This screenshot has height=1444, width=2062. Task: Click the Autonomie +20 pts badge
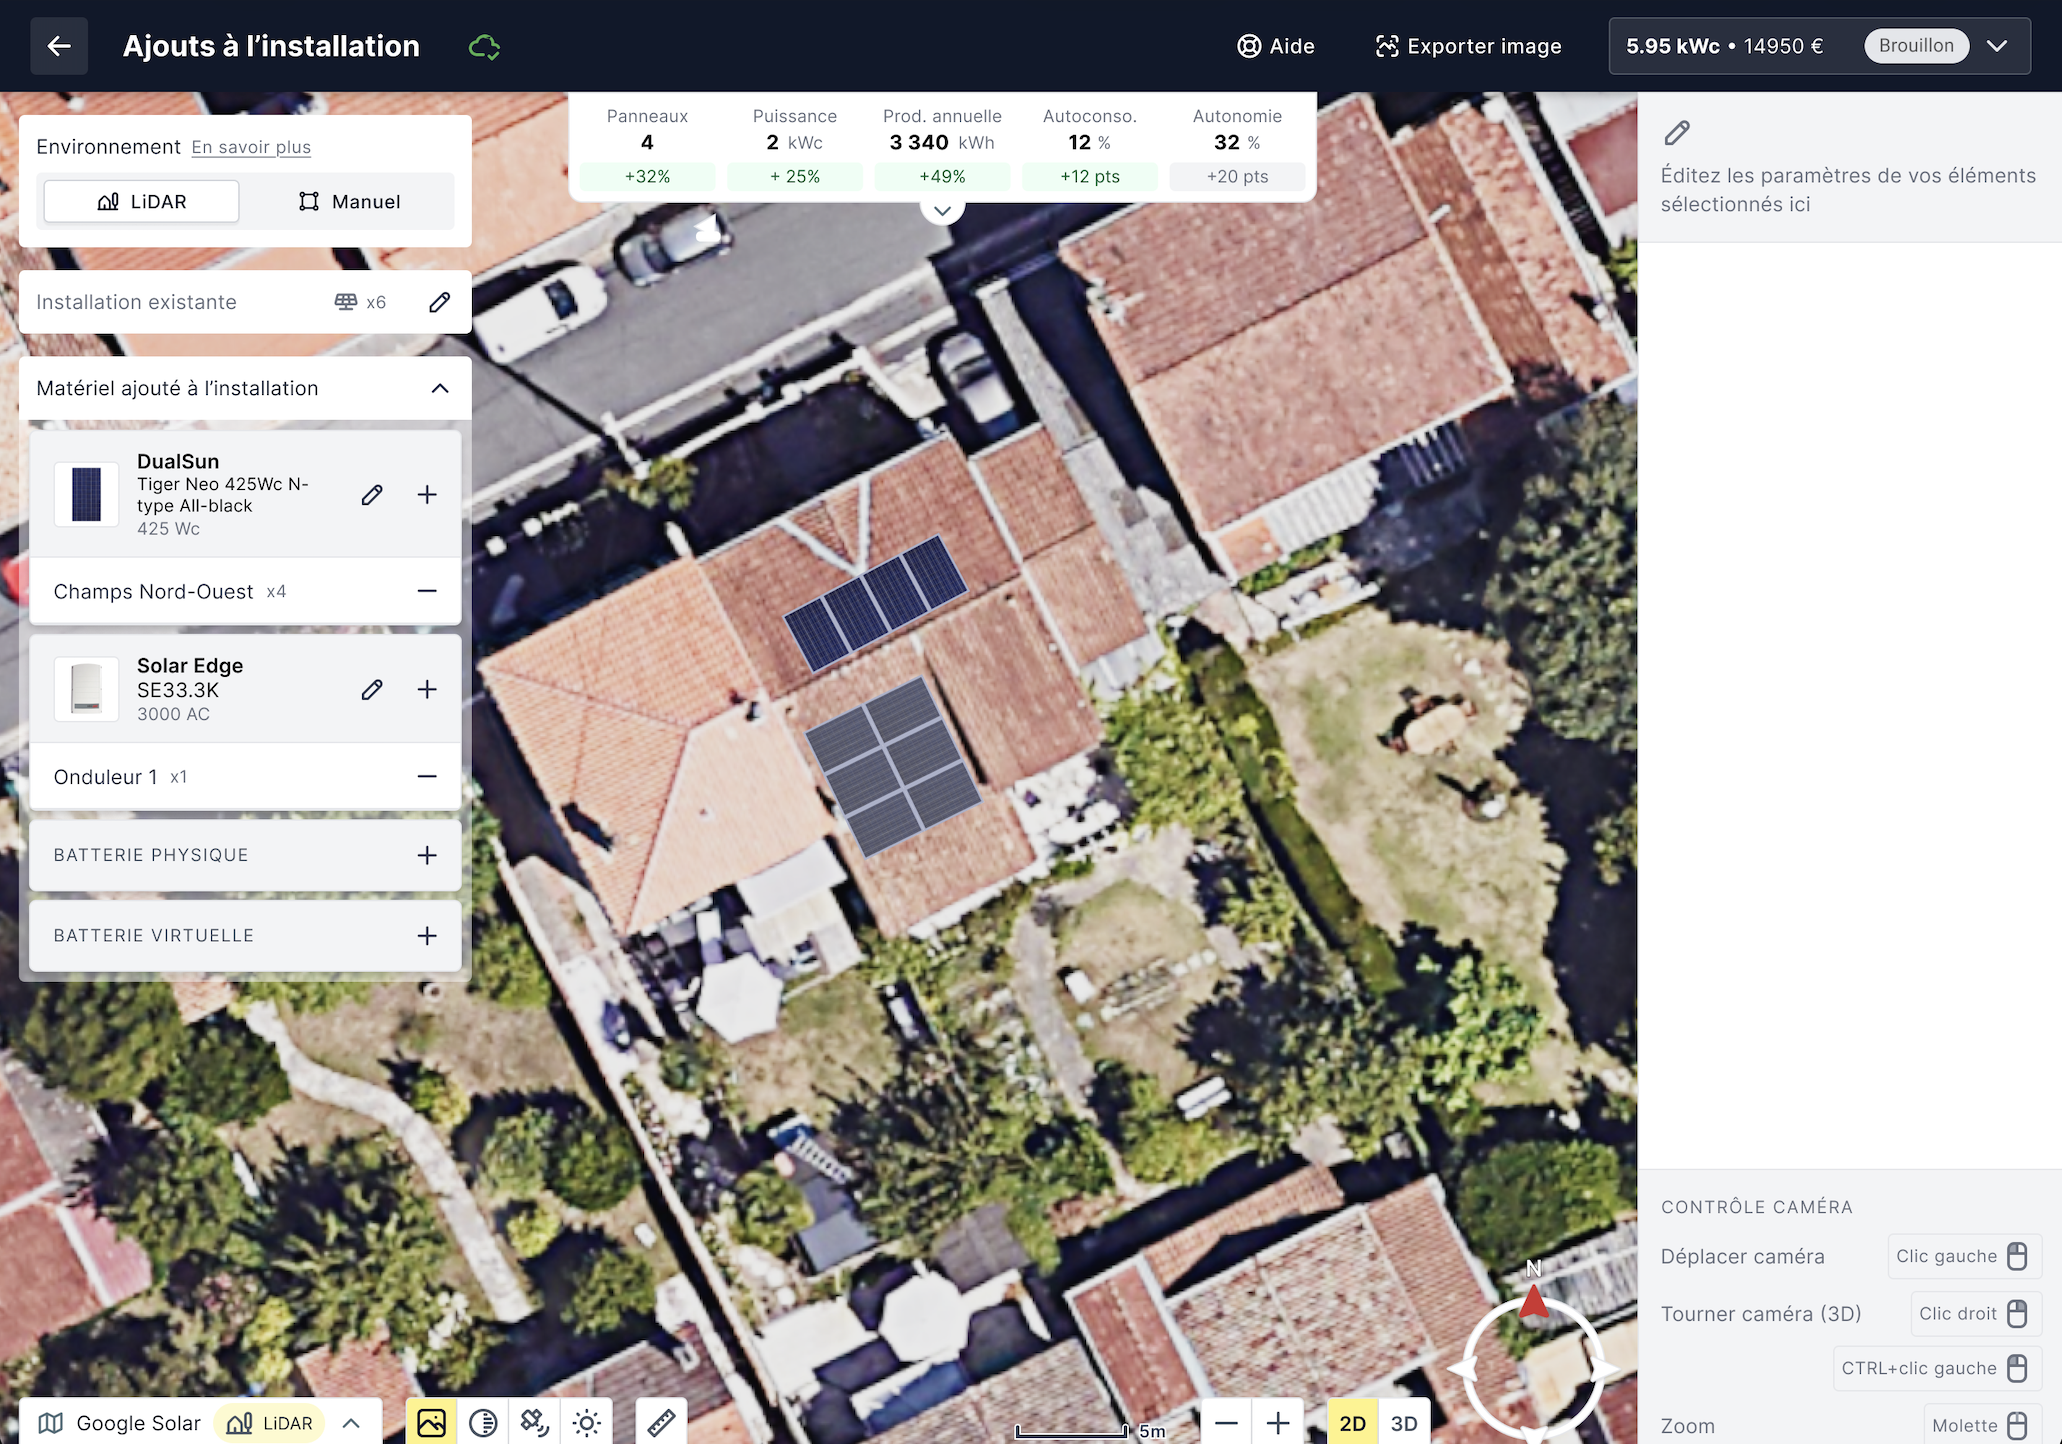point(1237,176)
